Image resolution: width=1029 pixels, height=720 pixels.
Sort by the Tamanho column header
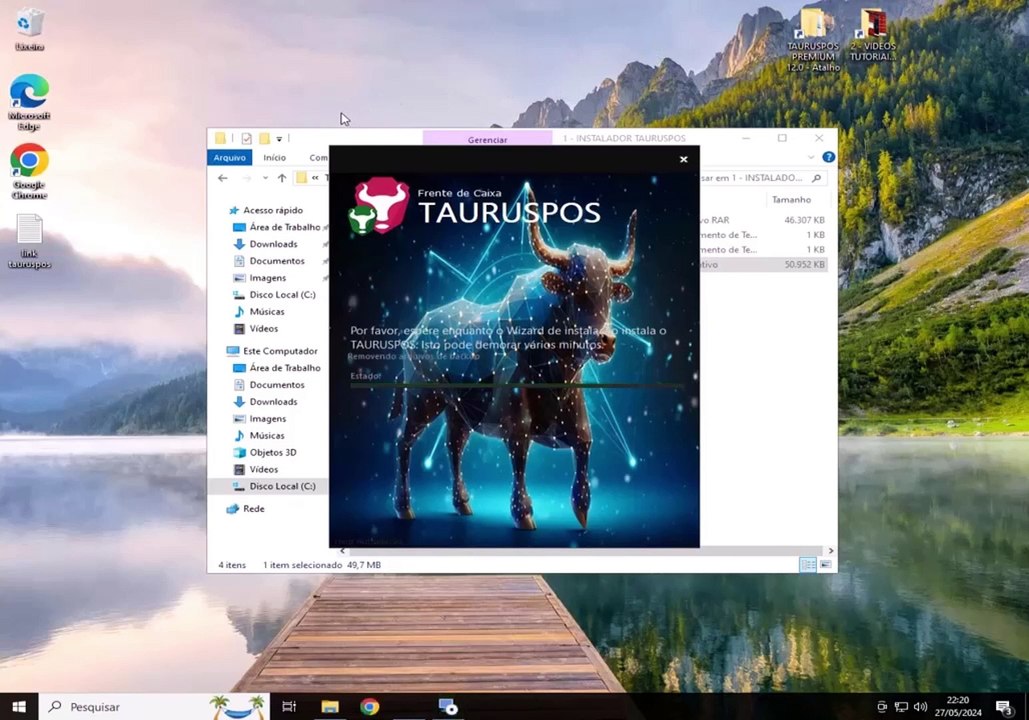(x=791, y=200)
